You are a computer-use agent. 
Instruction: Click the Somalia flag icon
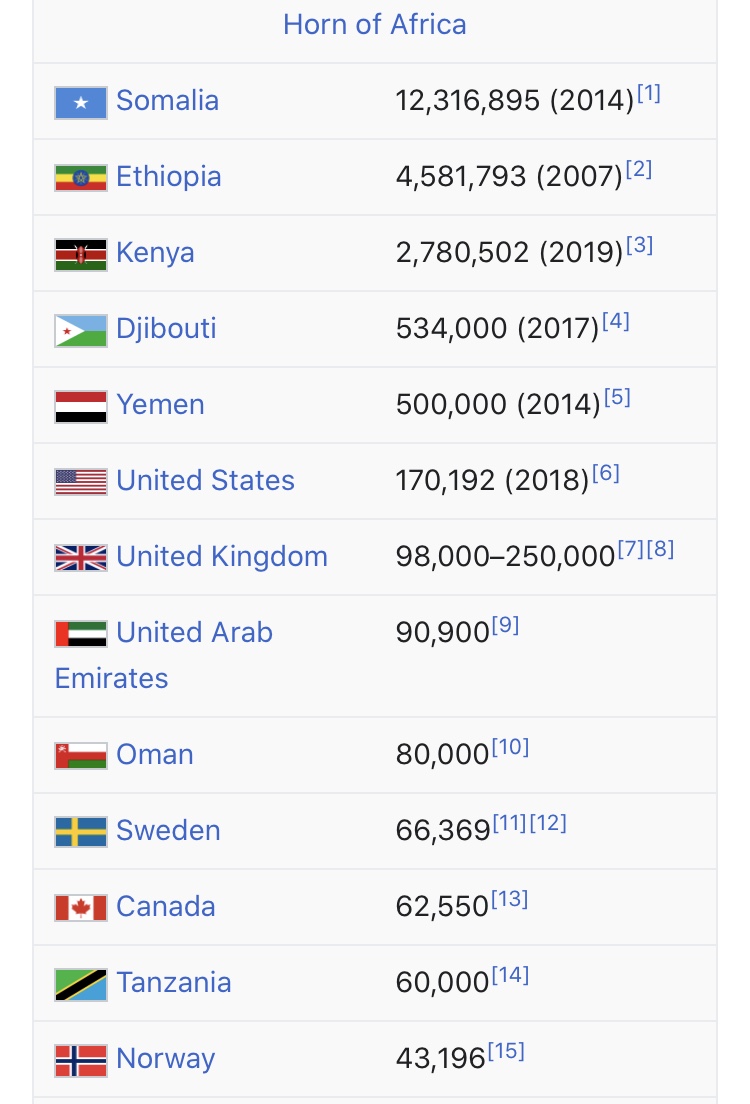(x=81, y=103)
